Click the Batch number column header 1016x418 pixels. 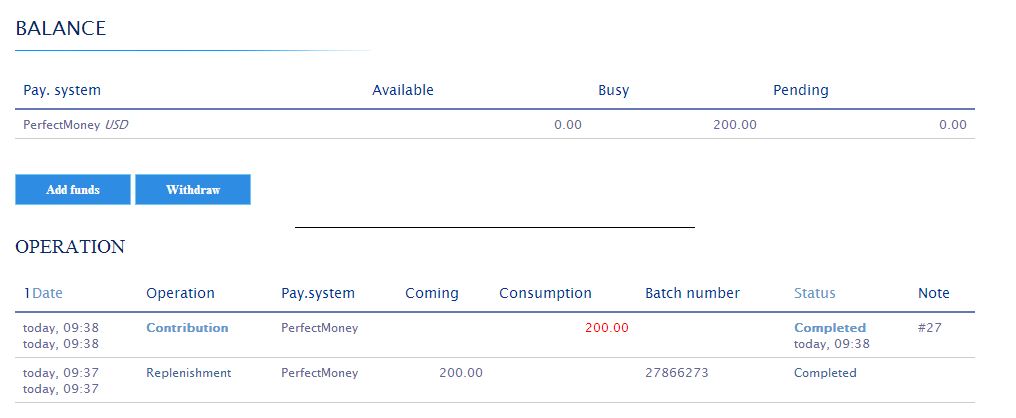[692, 293]
